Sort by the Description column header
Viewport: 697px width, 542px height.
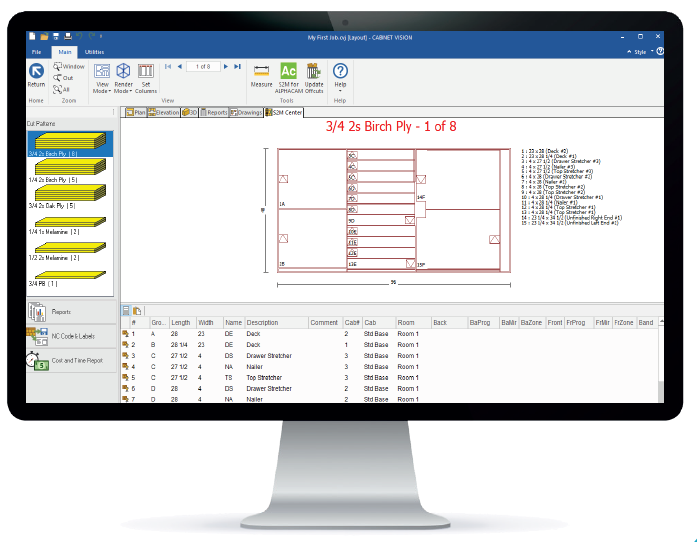click(x=276, y=322)
